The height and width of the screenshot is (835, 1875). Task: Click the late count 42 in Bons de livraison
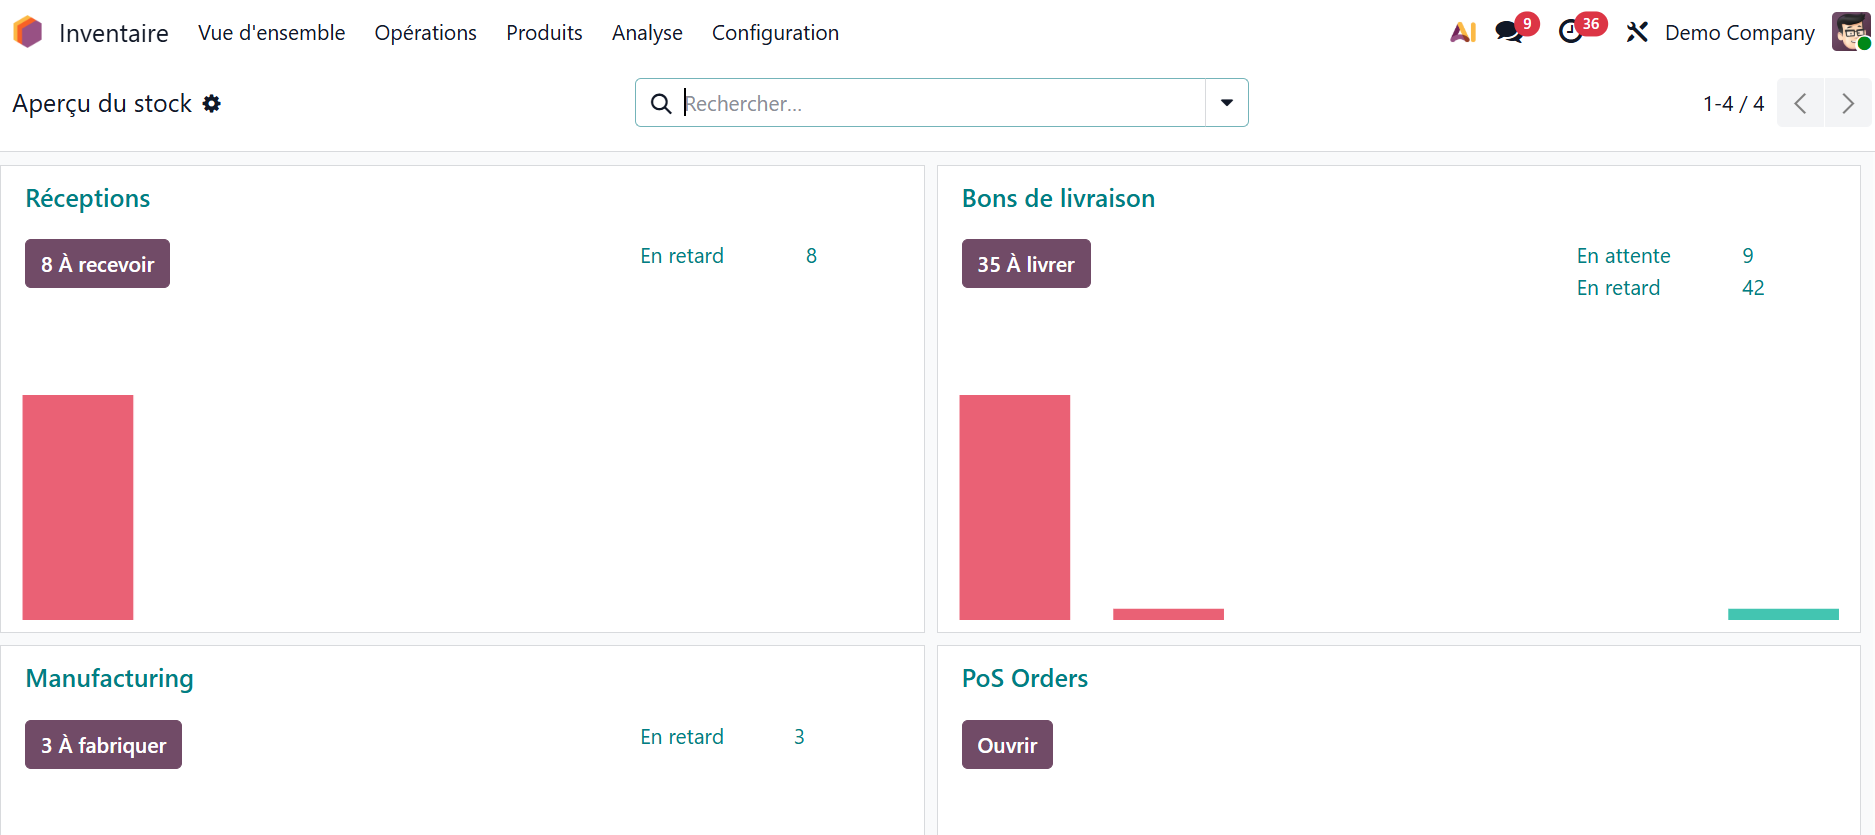coord(1753,288)
